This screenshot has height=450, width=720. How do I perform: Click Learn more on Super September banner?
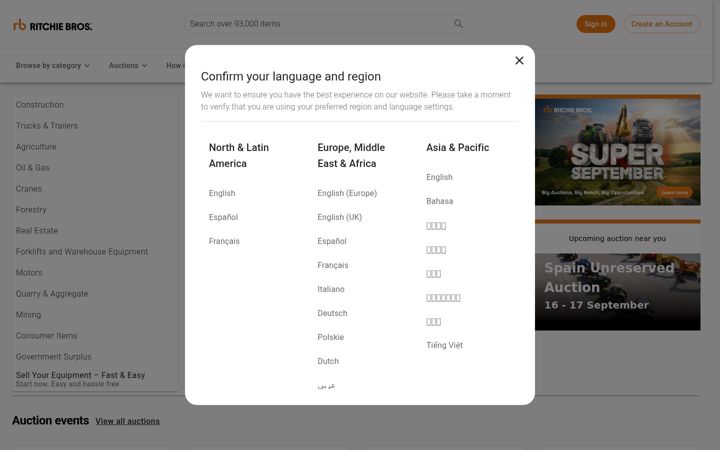[675, 192]
